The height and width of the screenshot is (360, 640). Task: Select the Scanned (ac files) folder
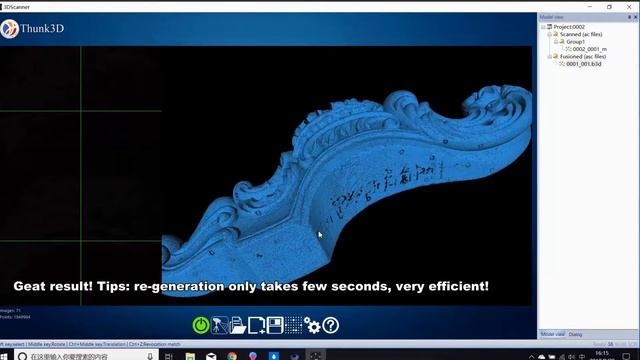[581, 34]
